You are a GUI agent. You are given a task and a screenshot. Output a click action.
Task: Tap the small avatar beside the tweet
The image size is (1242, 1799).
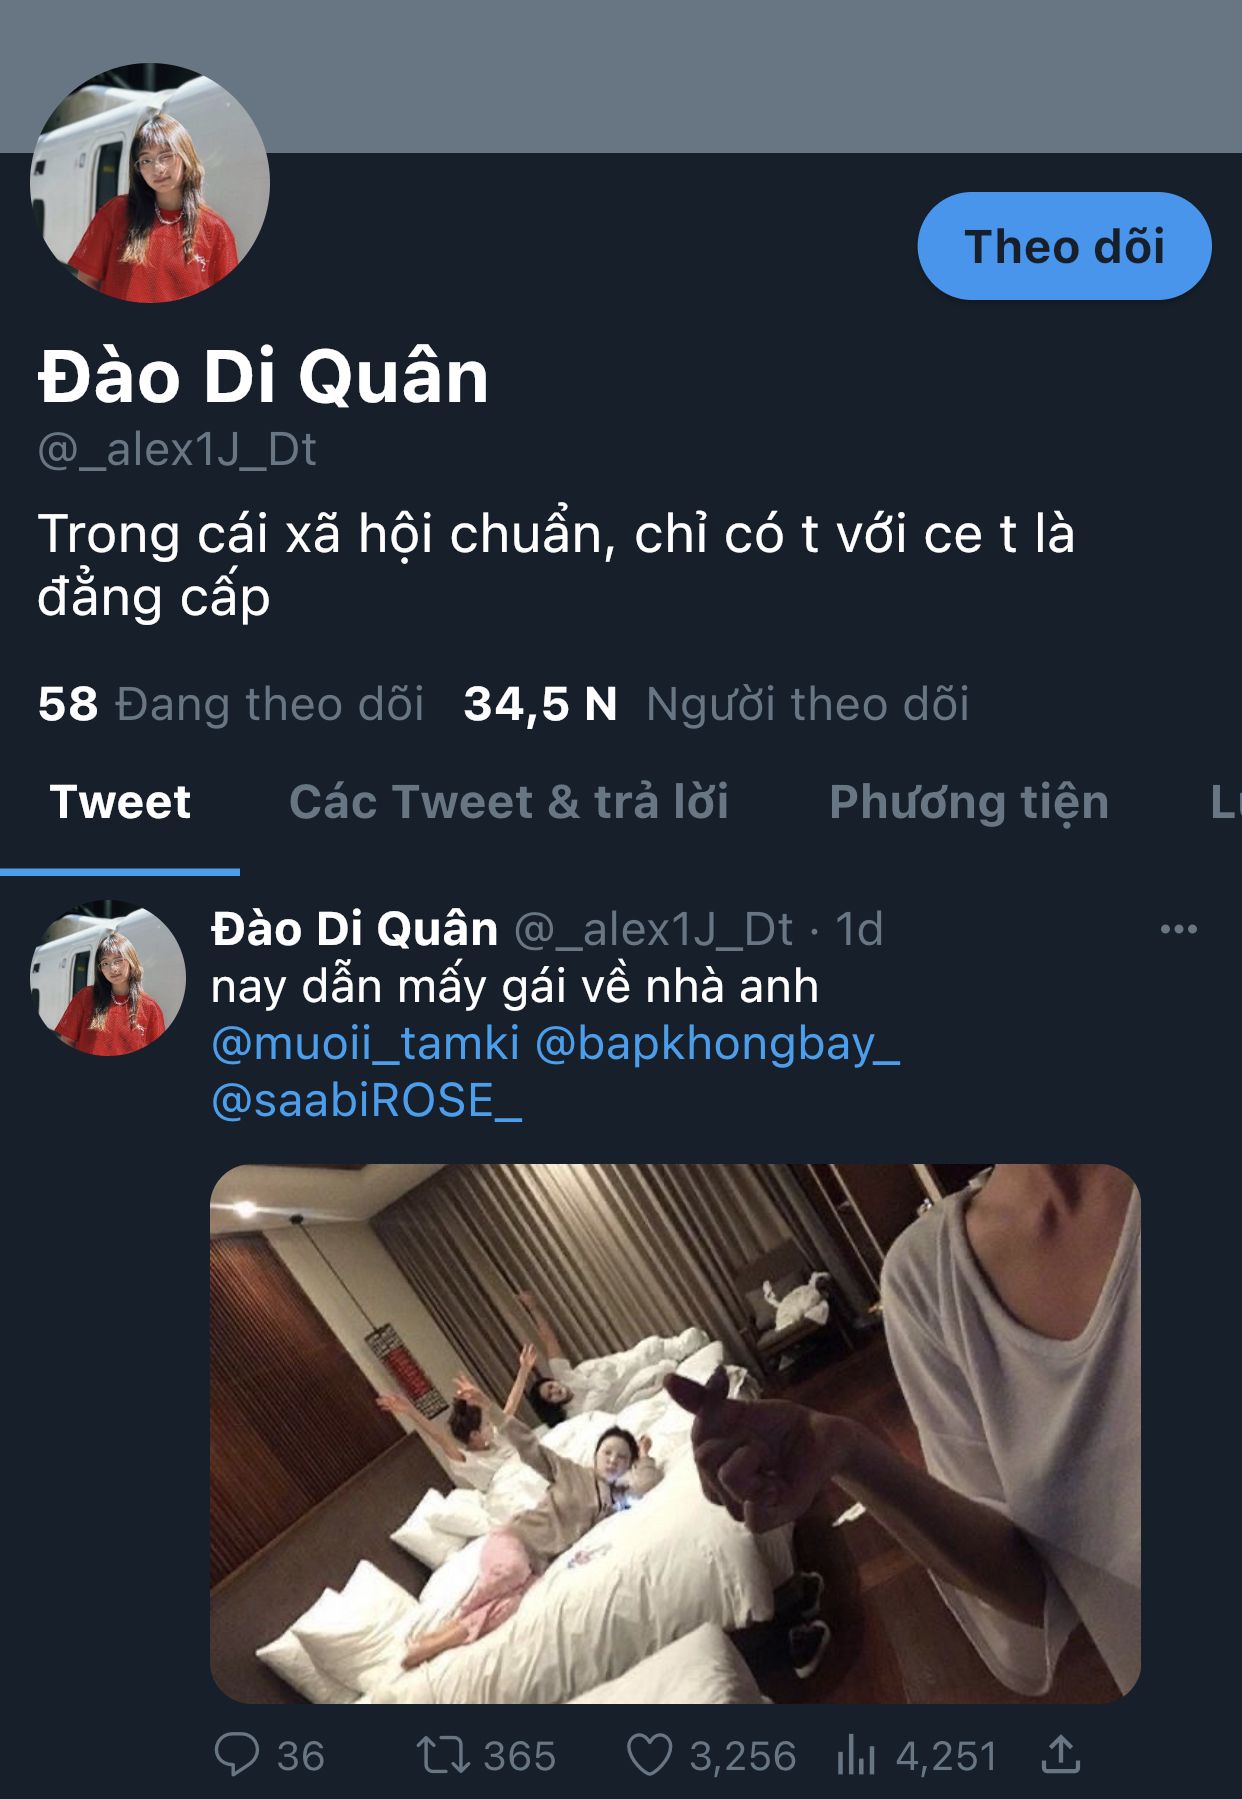[108, 978]
